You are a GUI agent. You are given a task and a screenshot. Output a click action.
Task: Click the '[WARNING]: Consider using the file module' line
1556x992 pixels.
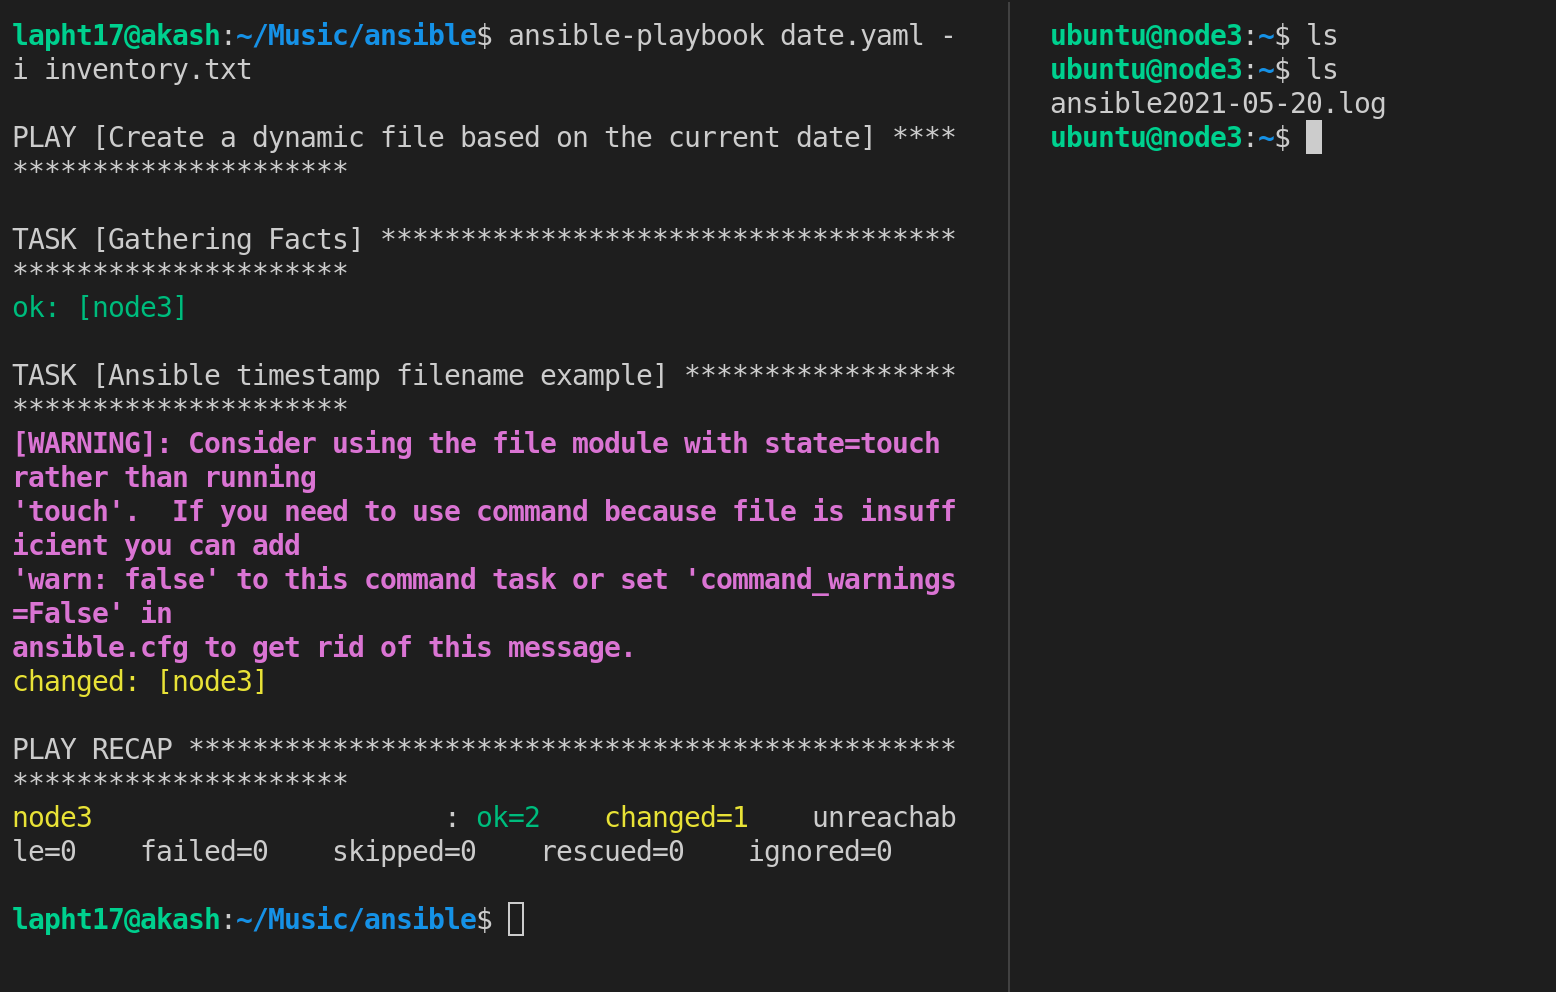[x=476, y=444]
